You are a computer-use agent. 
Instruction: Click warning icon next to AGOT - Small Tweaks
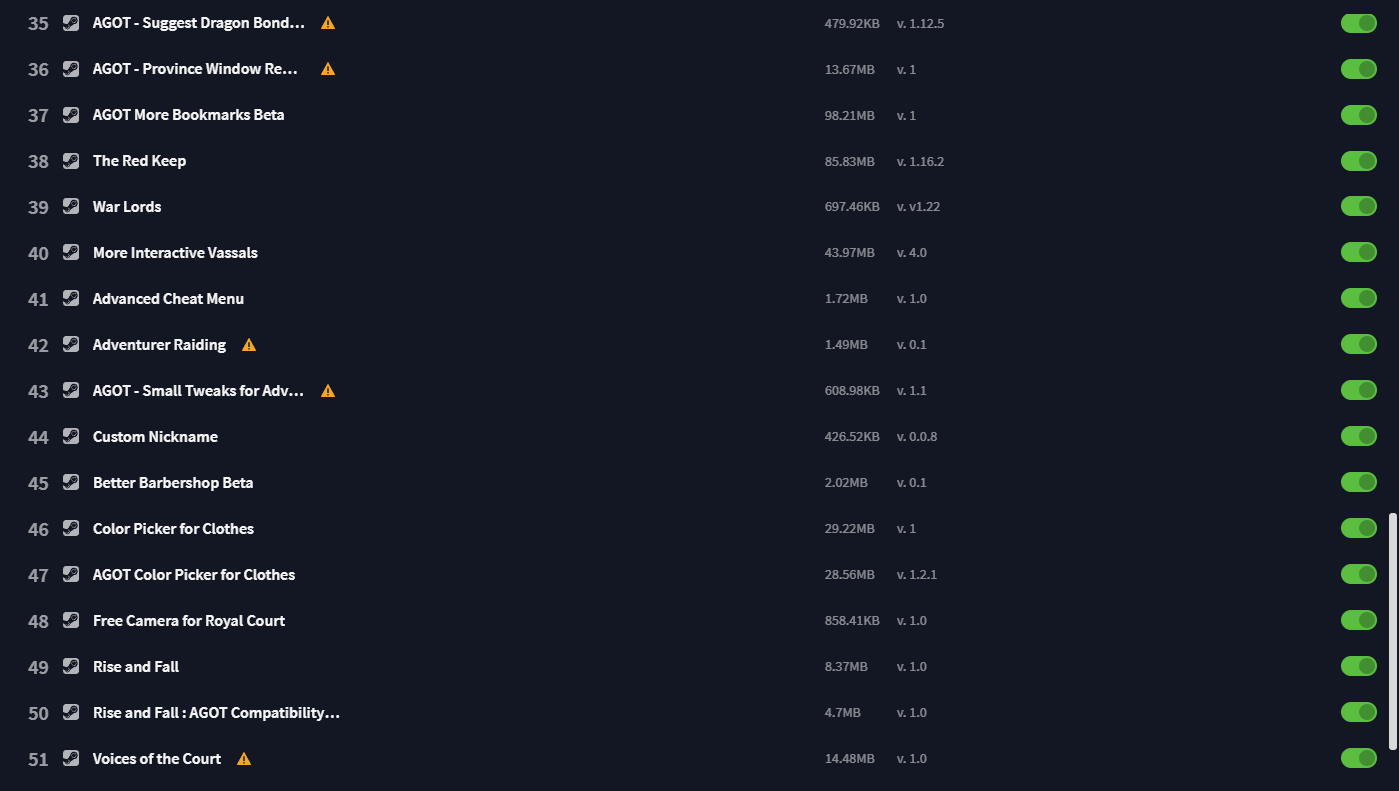328,390
